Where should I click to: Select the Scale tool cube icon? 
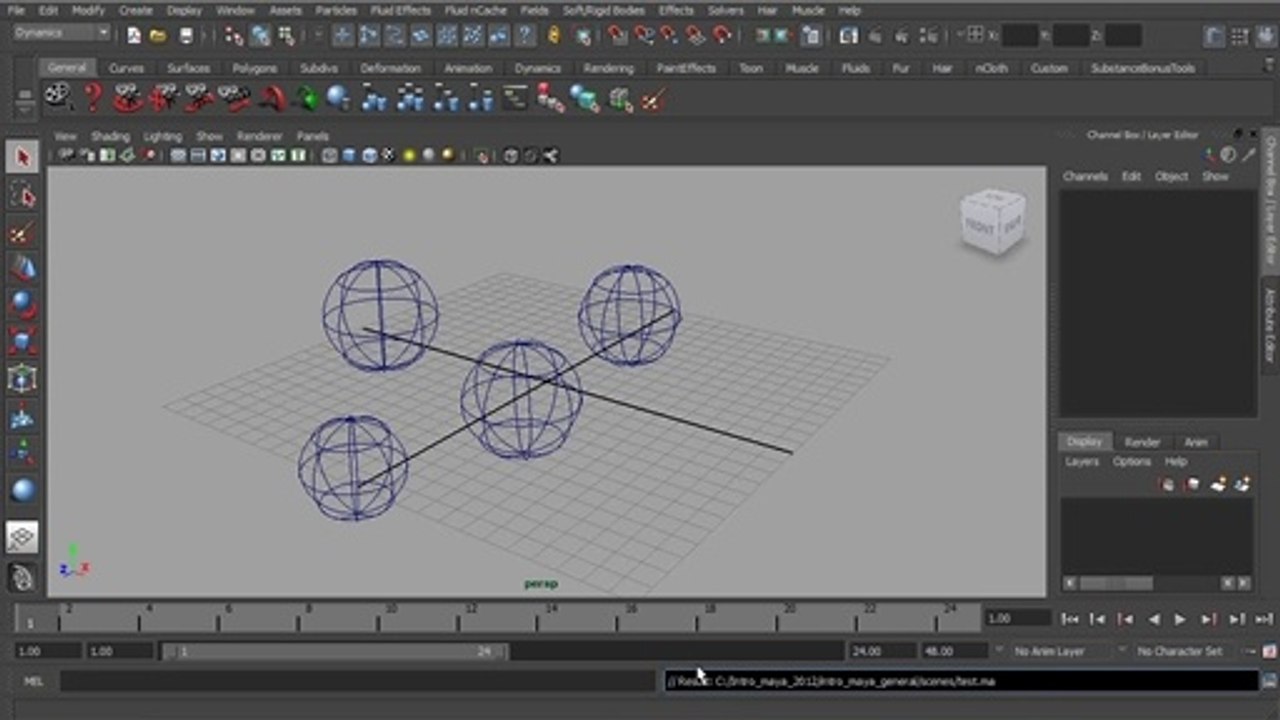23,341
